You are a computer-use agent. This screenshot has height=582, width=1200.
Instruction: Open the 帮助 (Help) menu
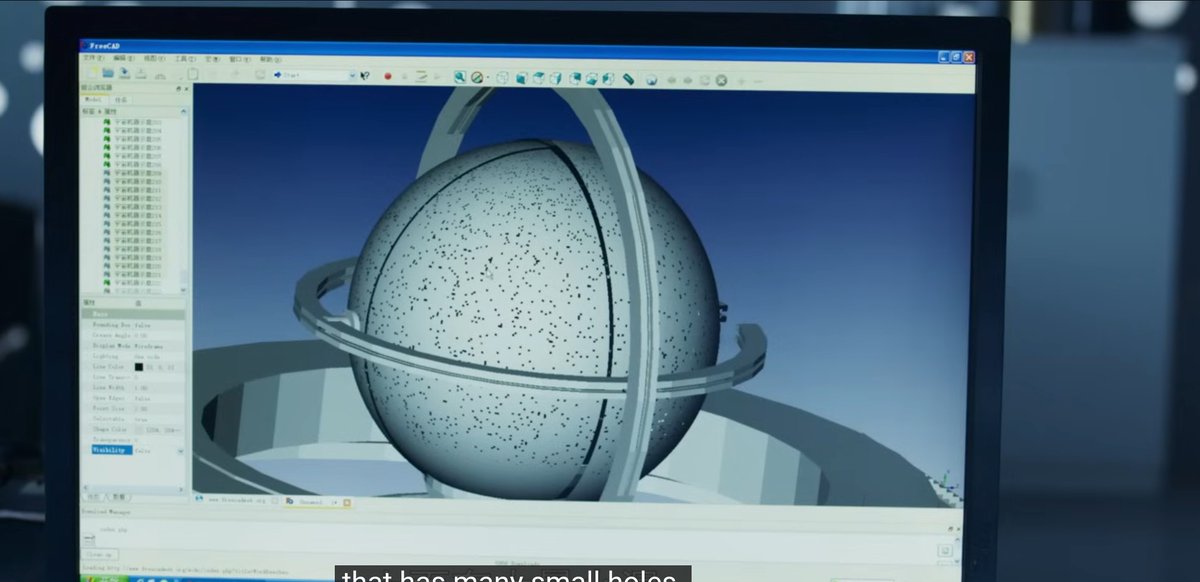pyautogui.click(x=271, y=59)
